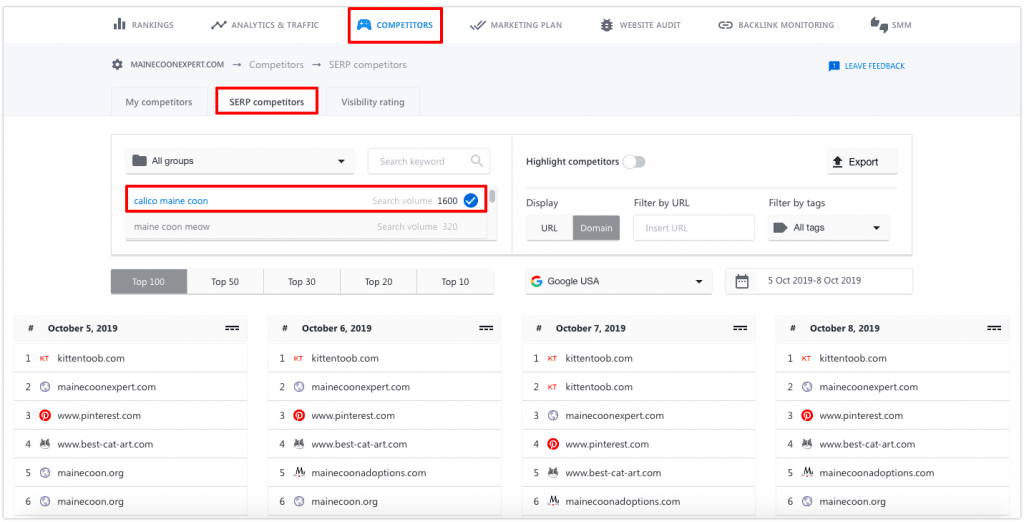Viewport: 1024px width, 522px height.
Task: Click the mainecoonadoptions icon in October 6 column
Action: coord(299,473)
